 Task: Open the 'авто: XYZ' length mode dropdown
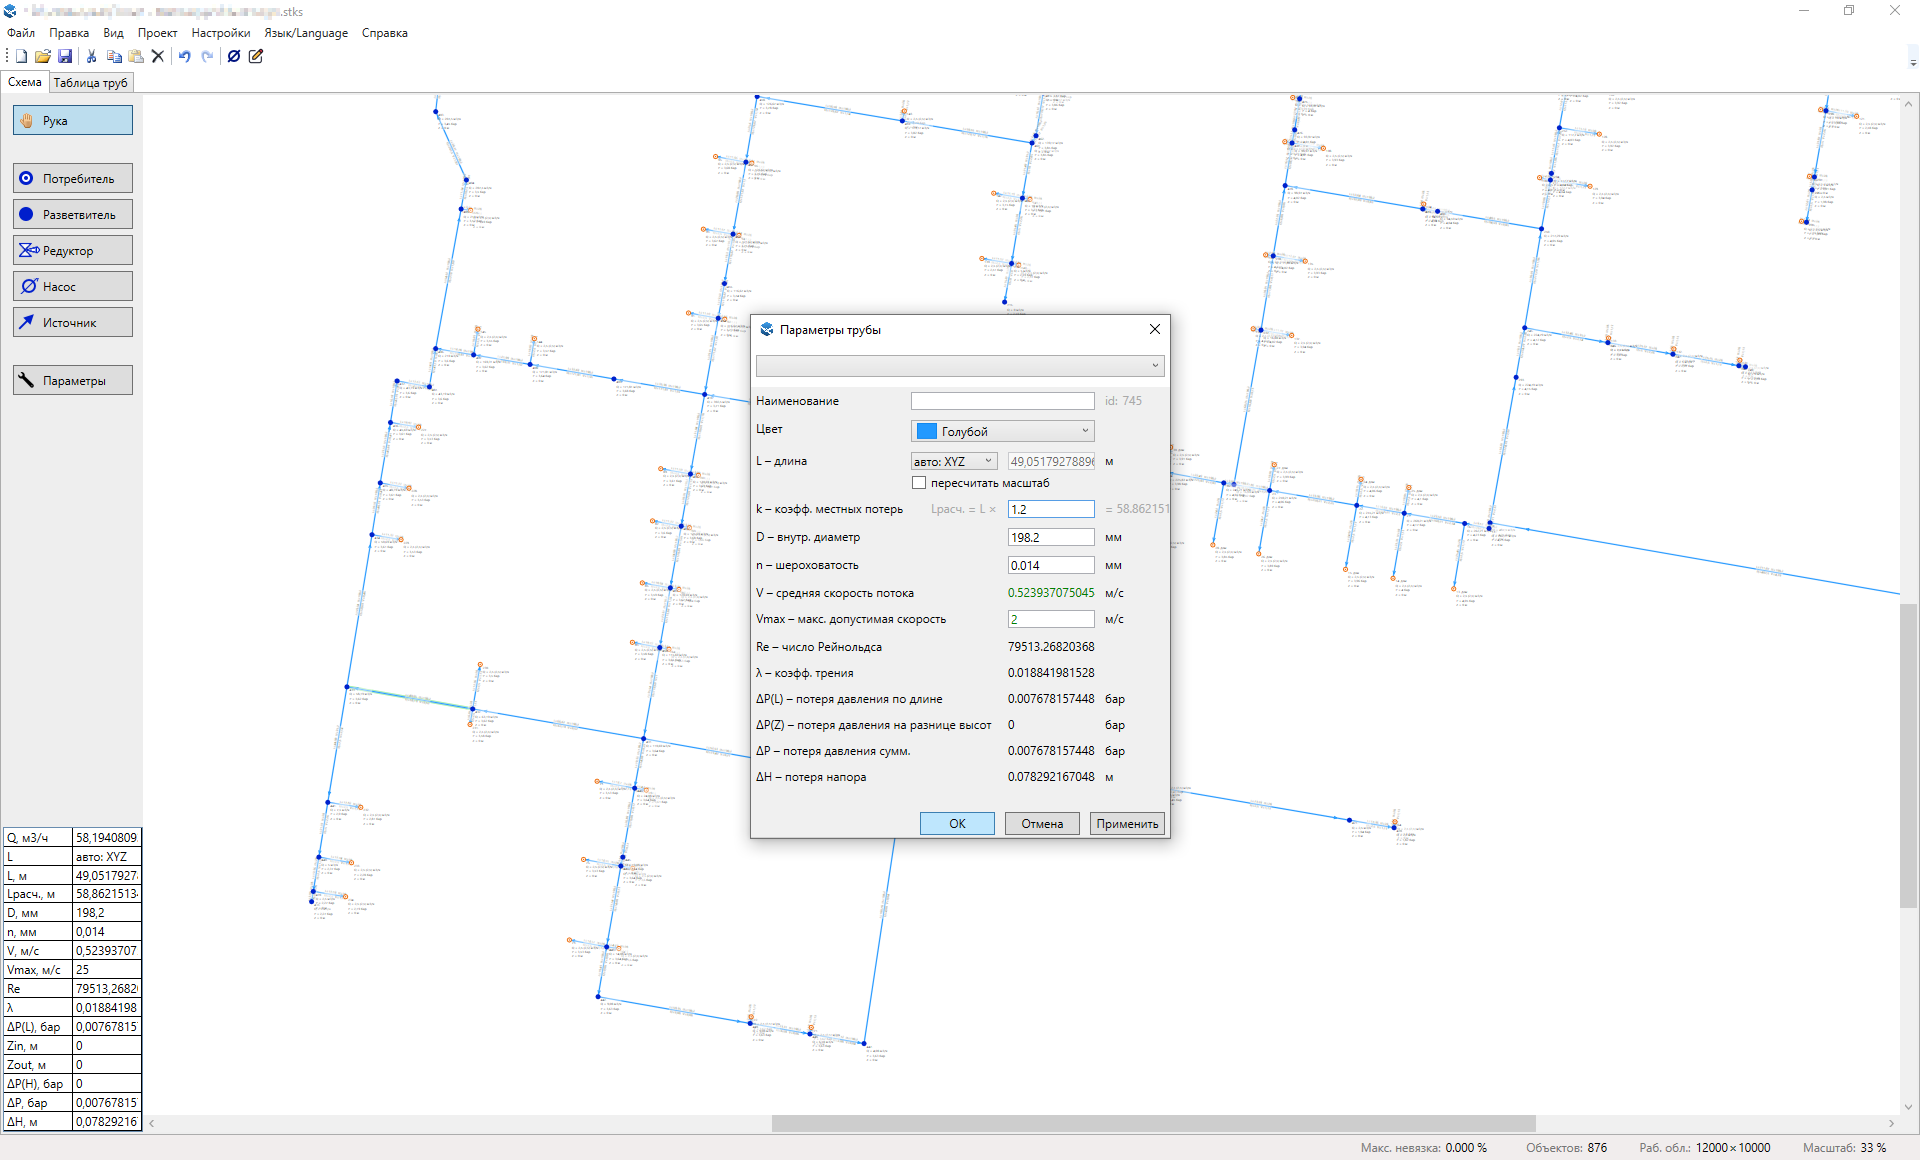click(953, 461)
